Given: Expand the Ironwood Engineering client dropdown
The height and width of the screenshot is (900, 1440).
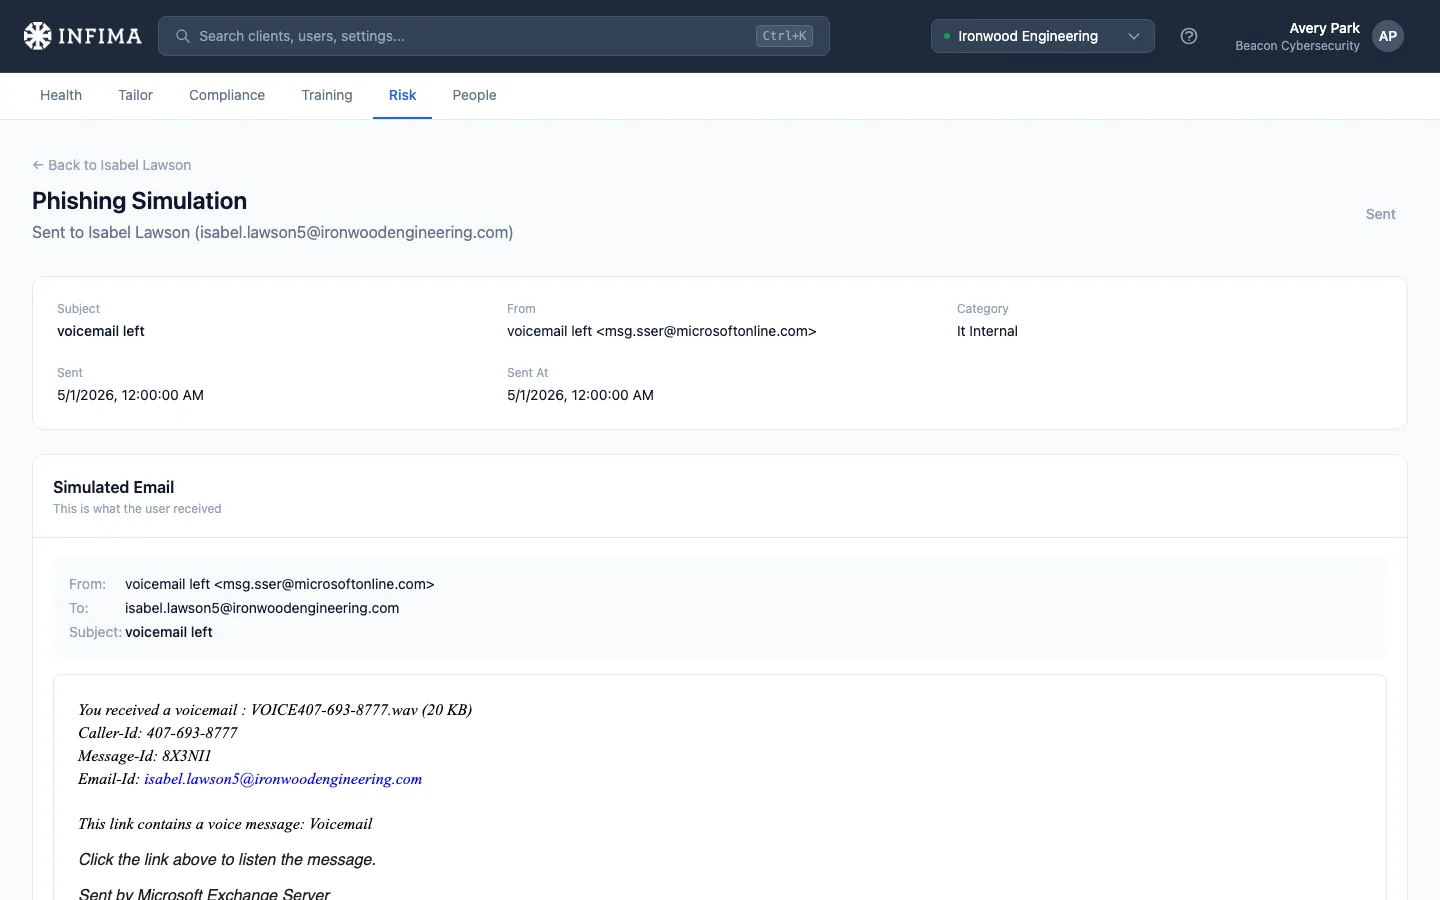Looking at the screenshot, I should (1043, 36).
